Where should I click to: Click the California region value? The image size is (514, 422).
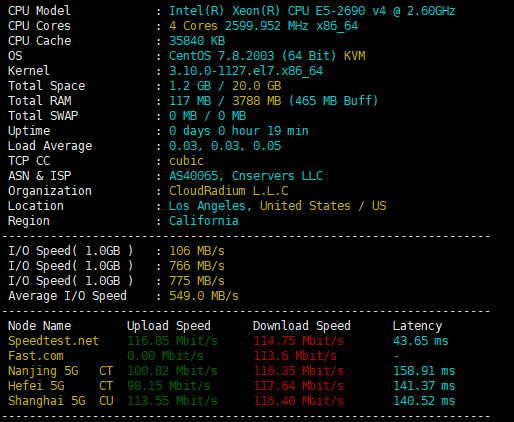tap(204, 221)
